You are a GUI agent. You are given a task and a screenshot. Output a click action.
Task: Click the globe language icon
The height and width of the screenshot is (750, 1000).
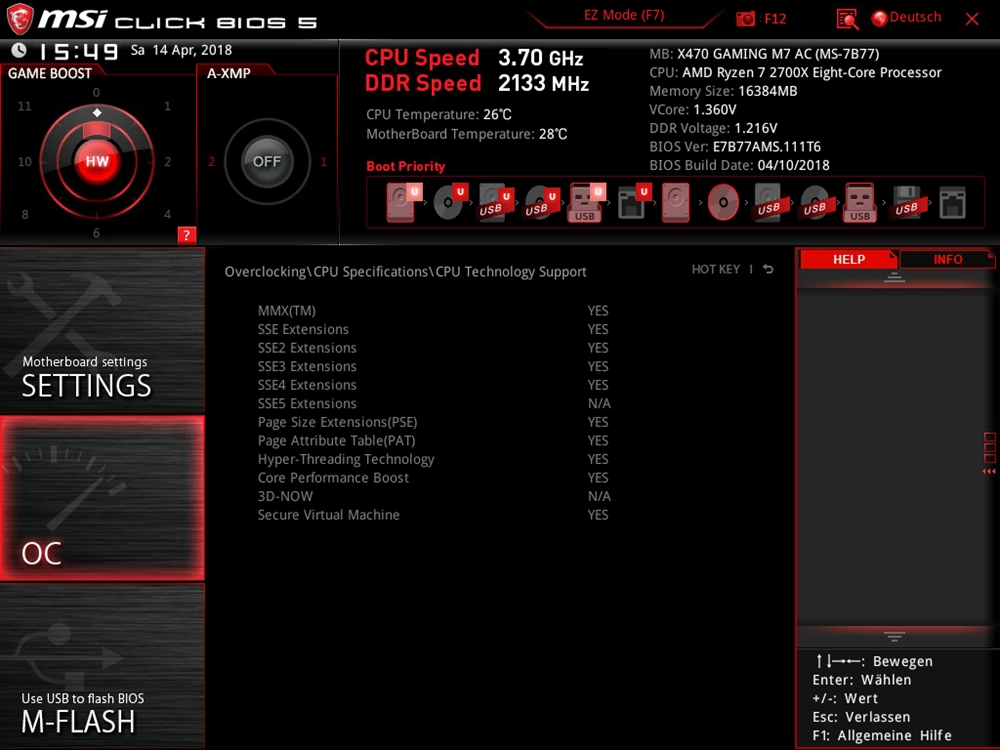click(879, 18)
